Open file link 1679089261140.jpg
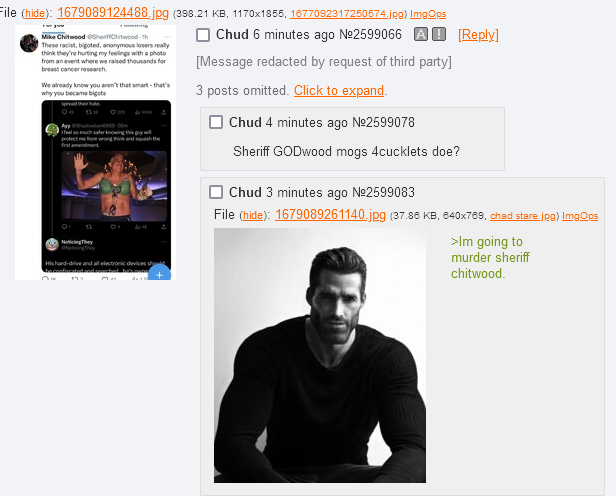The width and height of the screenshot is (616, 496). coord(330,214)
